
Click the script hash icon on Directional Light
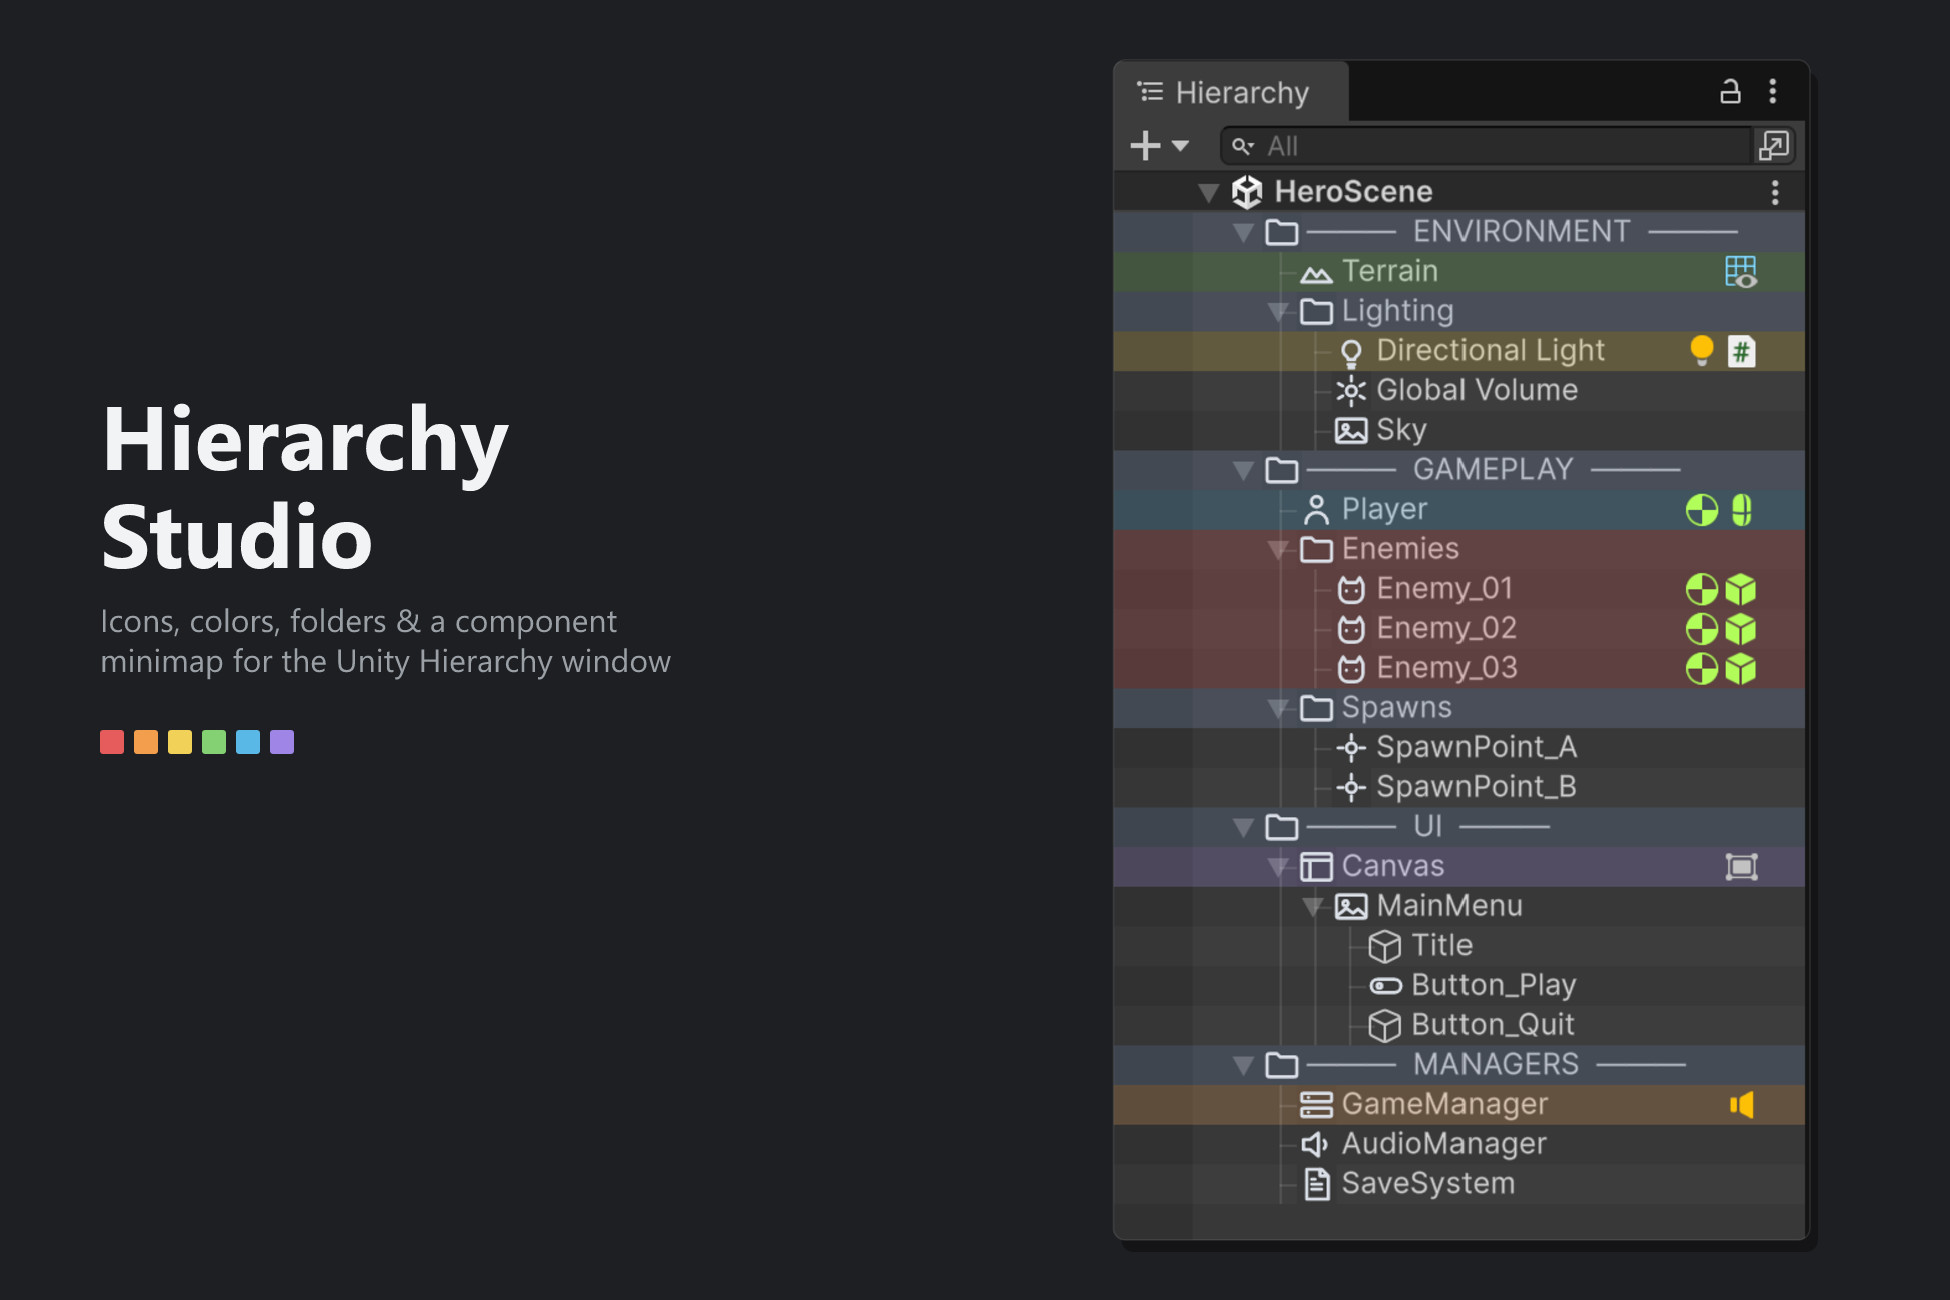(x=1741, y=351)
